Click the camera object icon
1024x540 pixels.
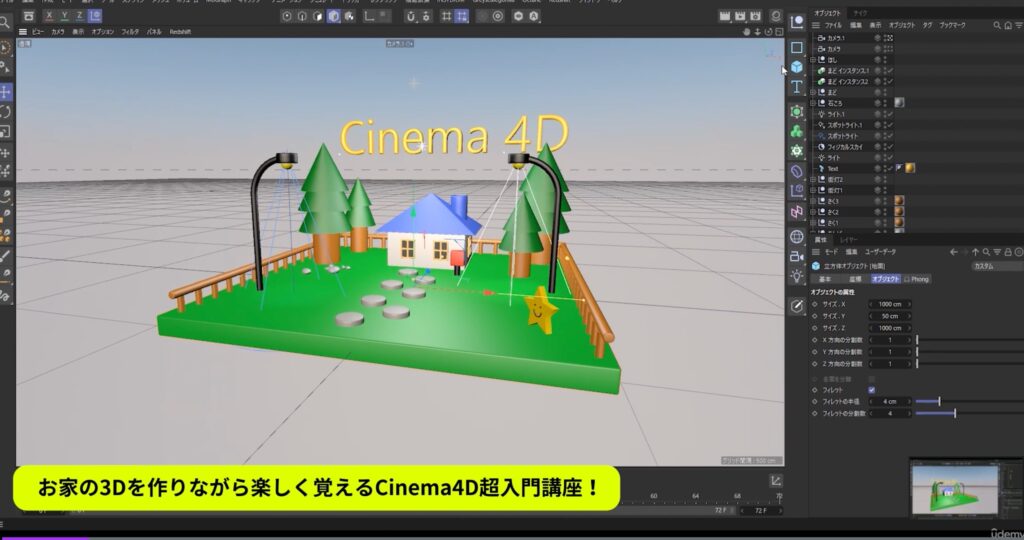click(x=797, y=256)
